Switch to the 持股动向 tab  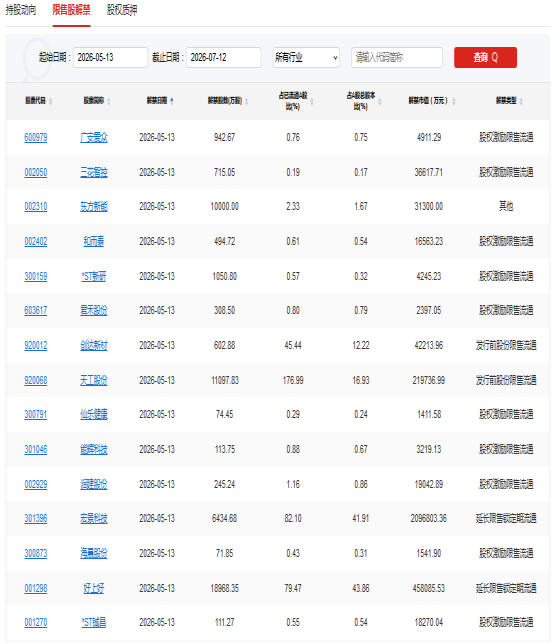(21, 10)
